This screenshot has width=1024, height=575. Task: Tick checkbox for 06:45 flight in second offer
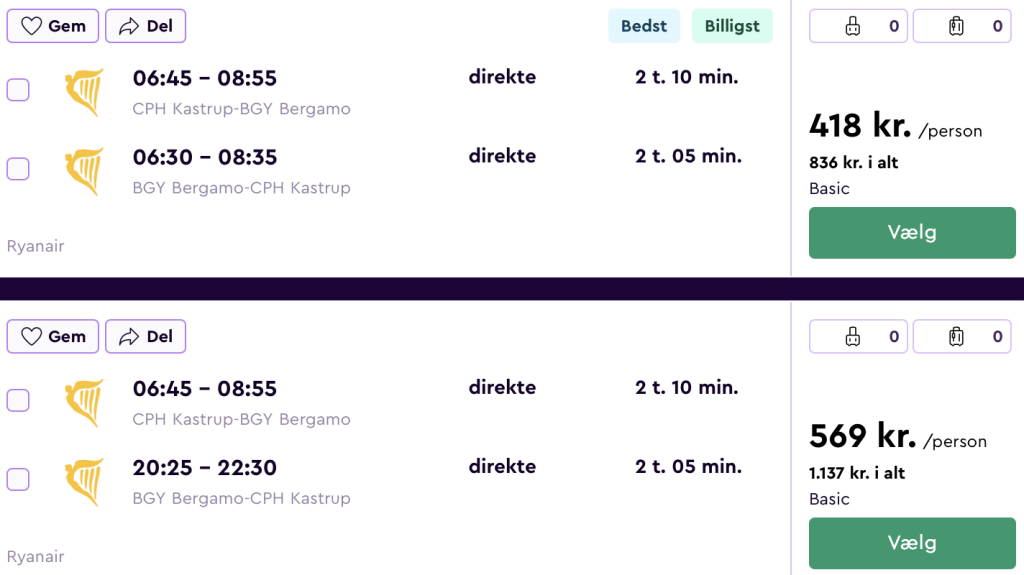[18, 400]
